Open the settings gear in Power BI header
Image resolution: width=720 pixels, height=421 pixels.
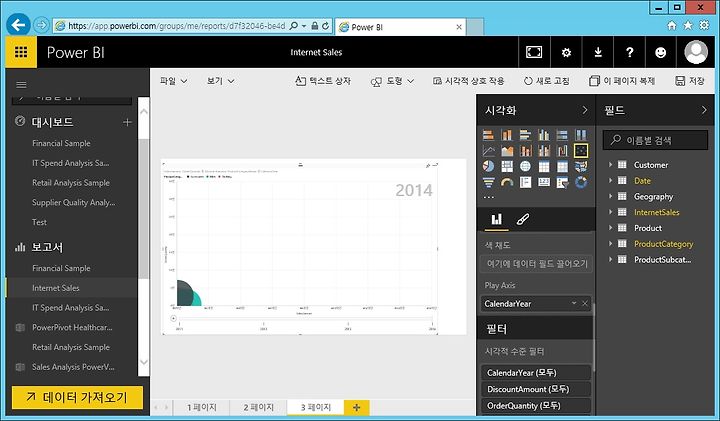[x=566, y=52]
